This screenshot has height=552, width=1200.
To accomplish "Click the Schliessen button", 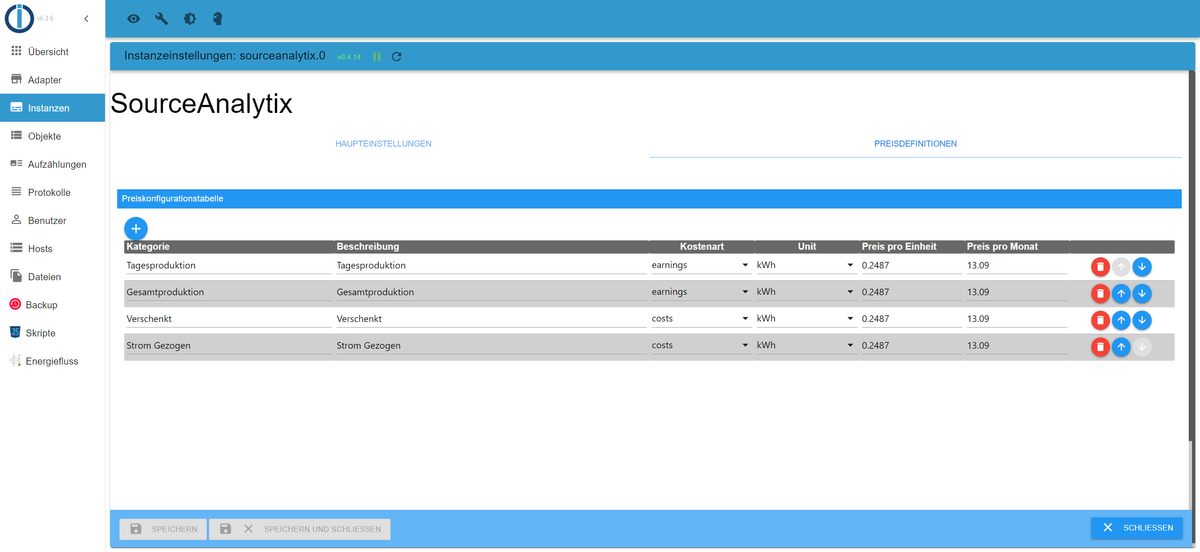I will pos(1137,527).
